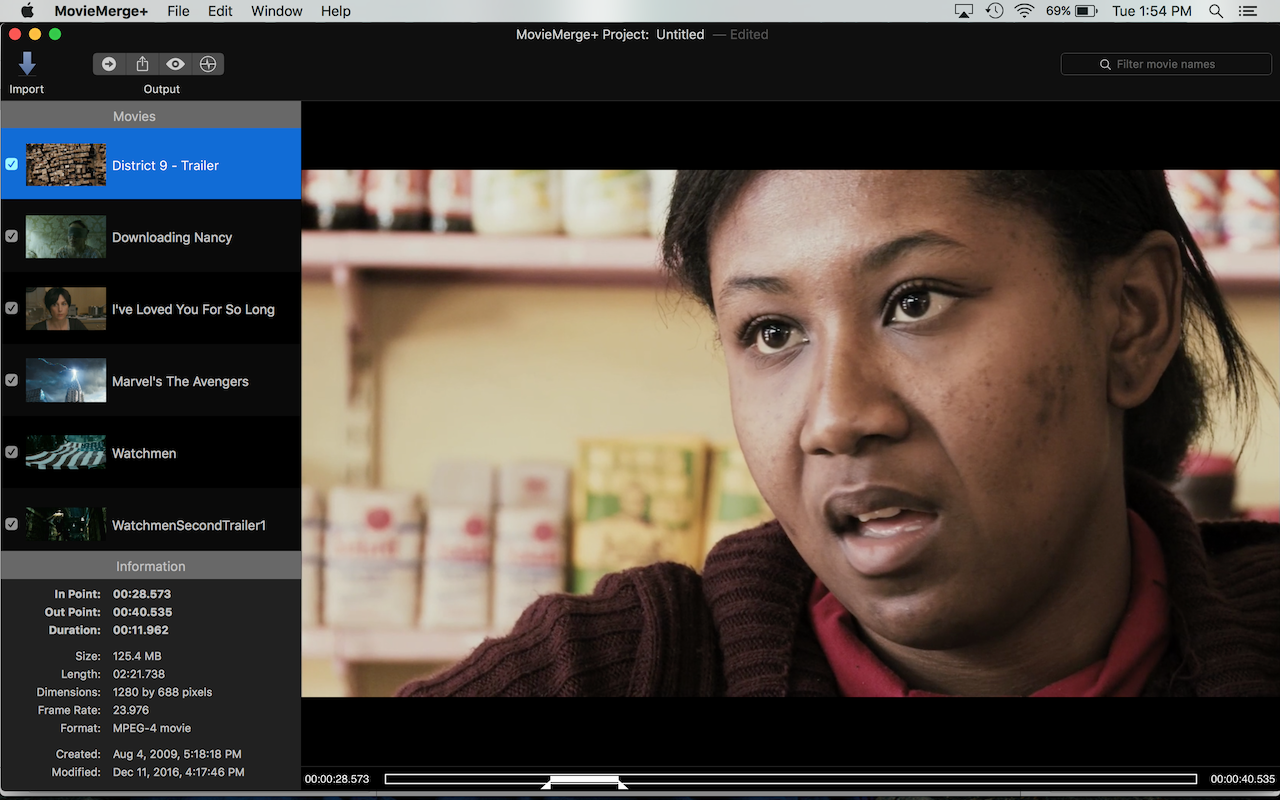Click the WatchmenSecondTrailer1 thumbnail
The width and height of the screenshot is (1280, 800).
point(66,525)
